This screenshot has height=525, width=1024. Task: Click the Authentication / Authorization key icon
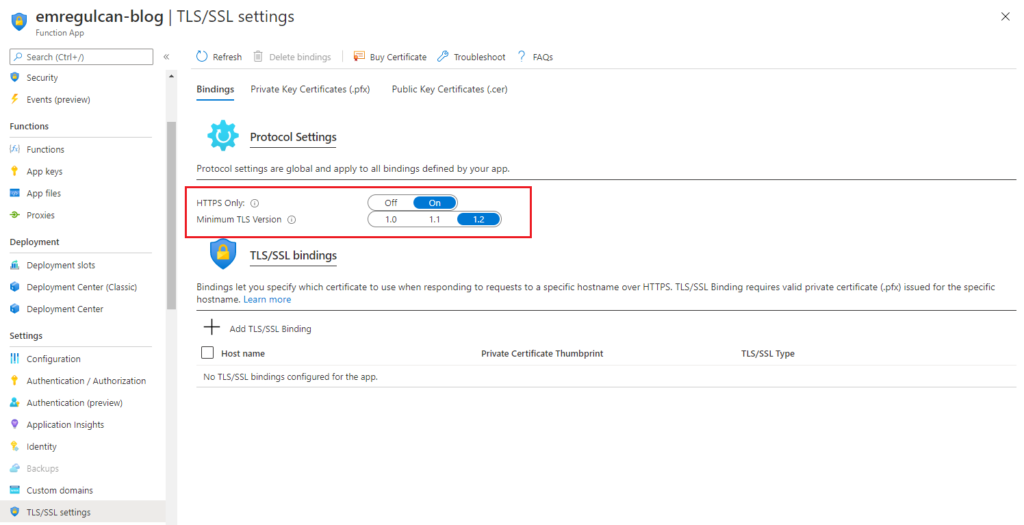15,381
